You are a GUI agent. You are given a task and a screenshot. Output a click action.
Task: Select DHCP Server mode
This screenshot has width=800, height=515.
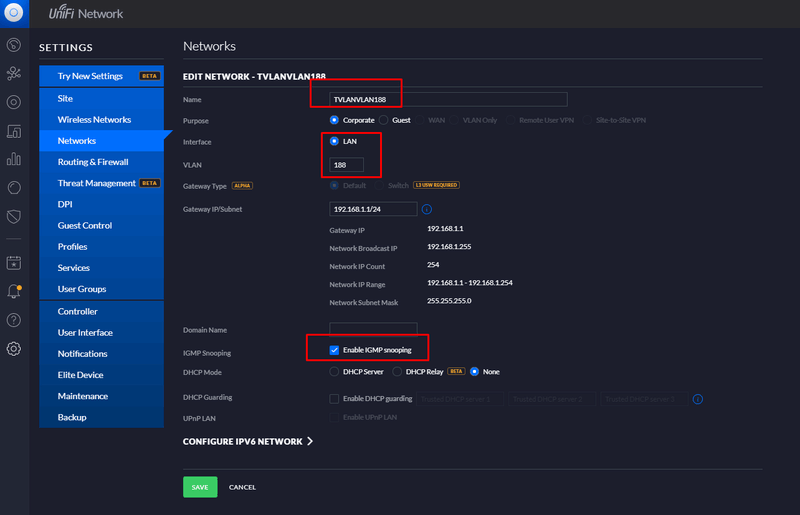pos(334,372)
